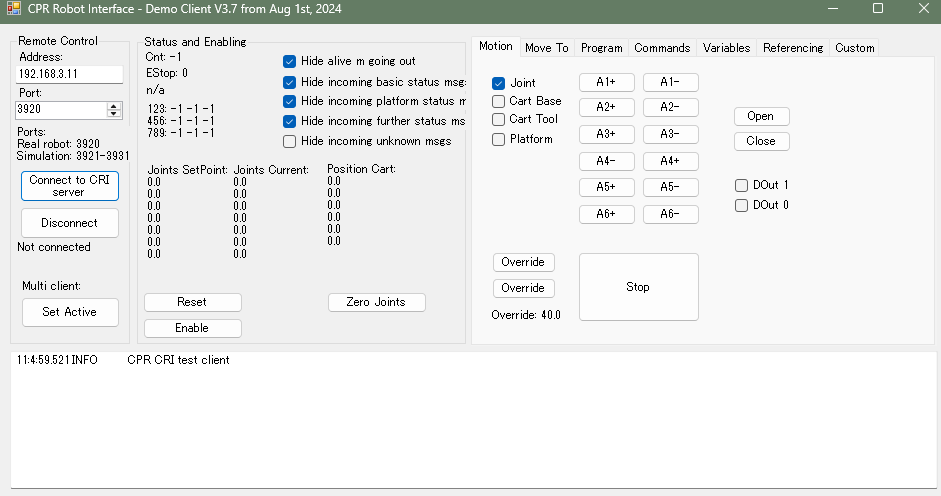Increase the Port value with up arrow
The width and height of the screenshot is (941, 496).
[114, 105]
